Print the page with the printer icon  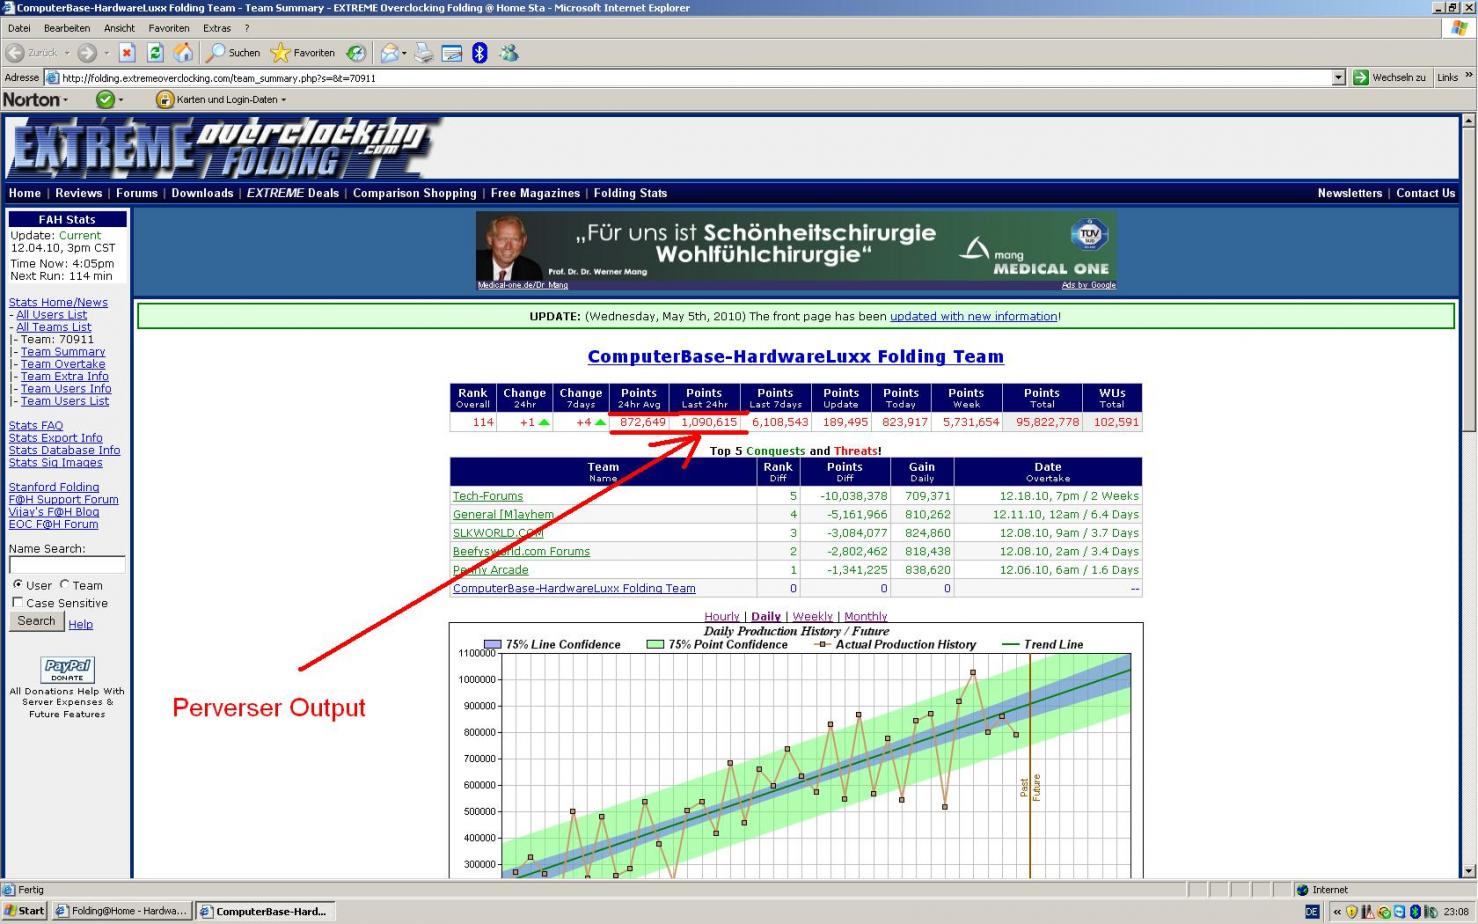click(x=424, y=53)
